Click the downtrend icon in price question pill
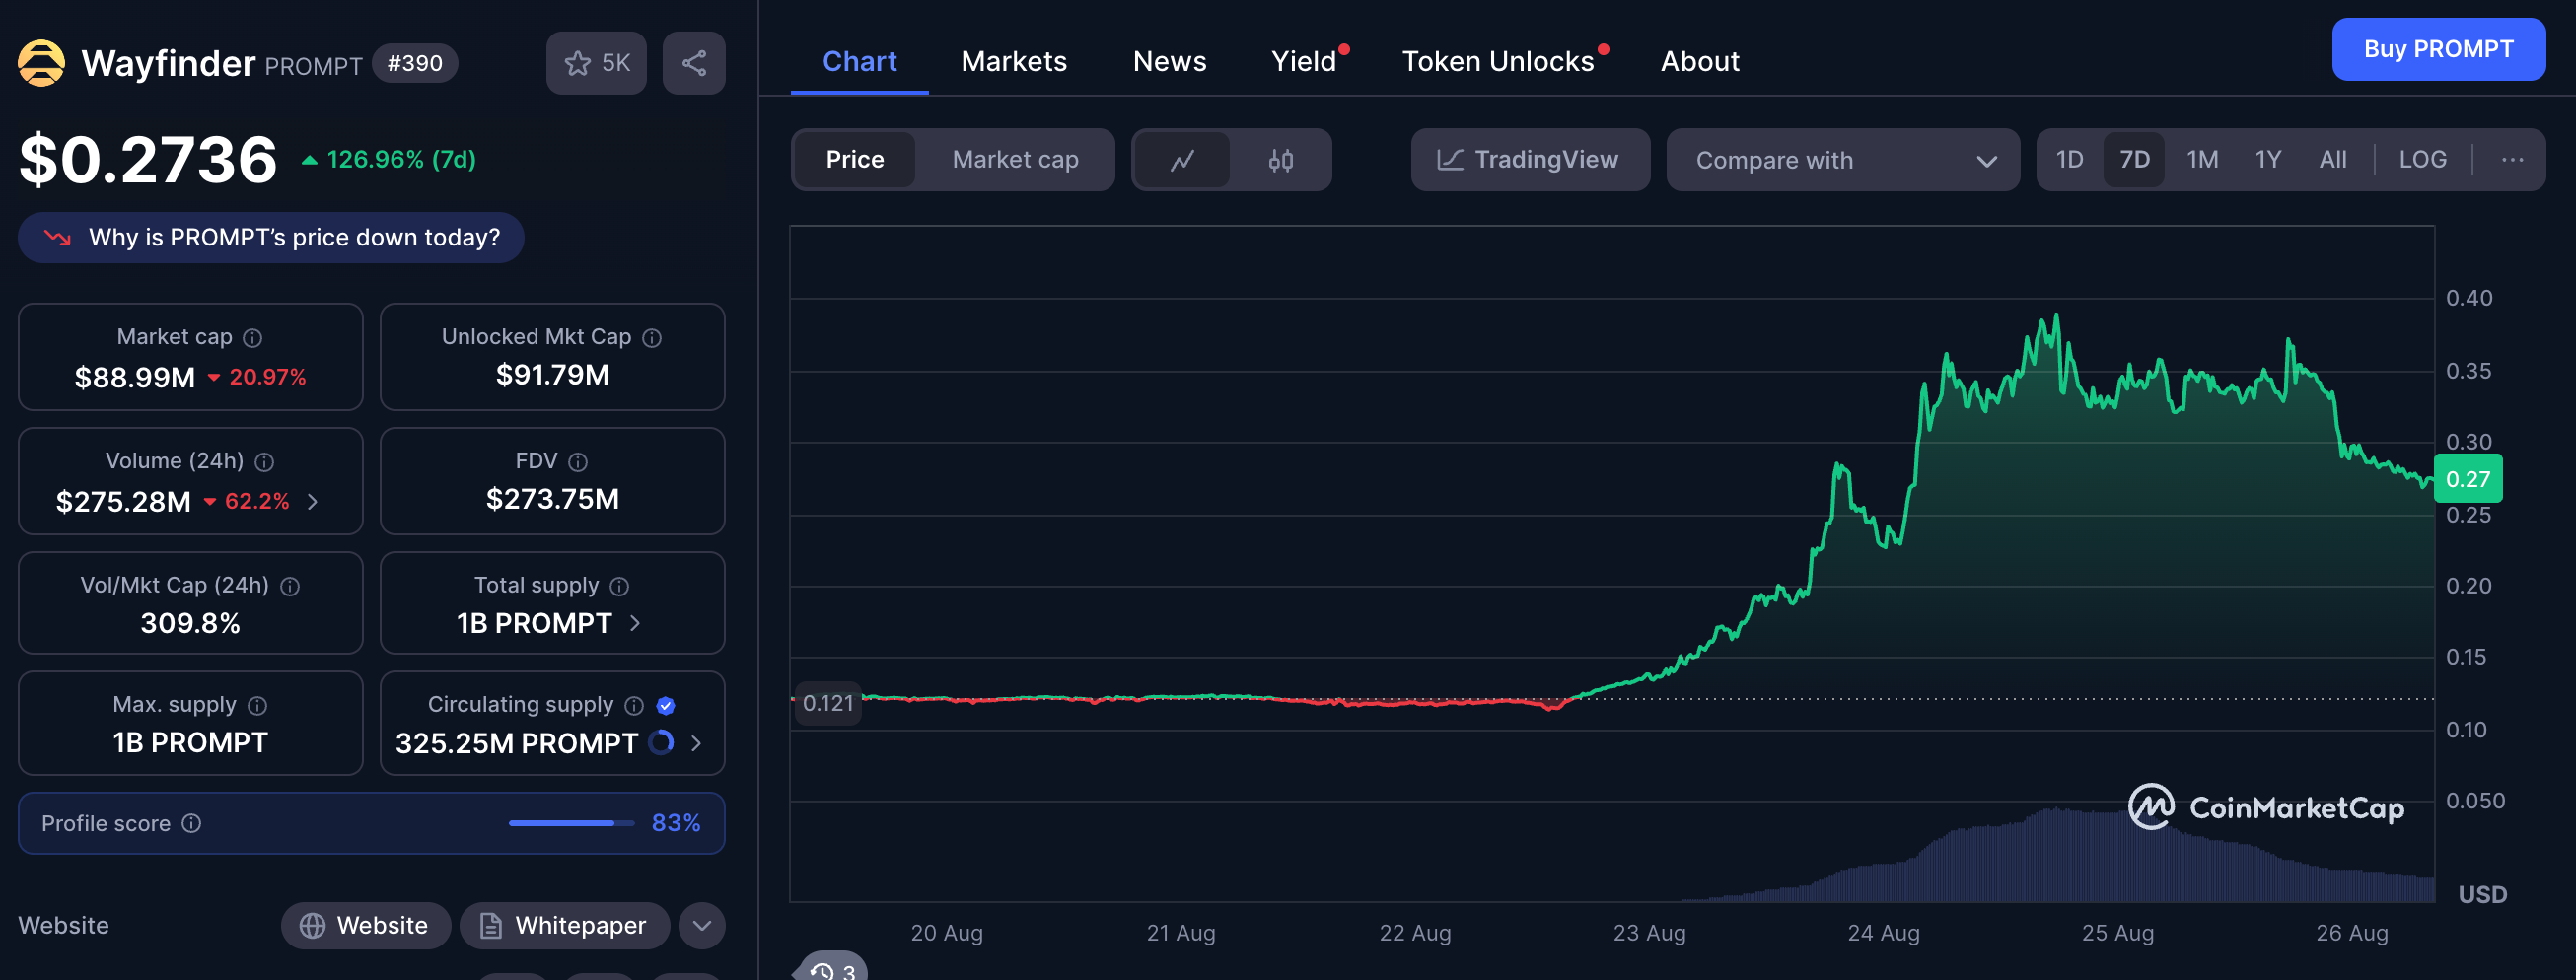 tap(58, 237)
